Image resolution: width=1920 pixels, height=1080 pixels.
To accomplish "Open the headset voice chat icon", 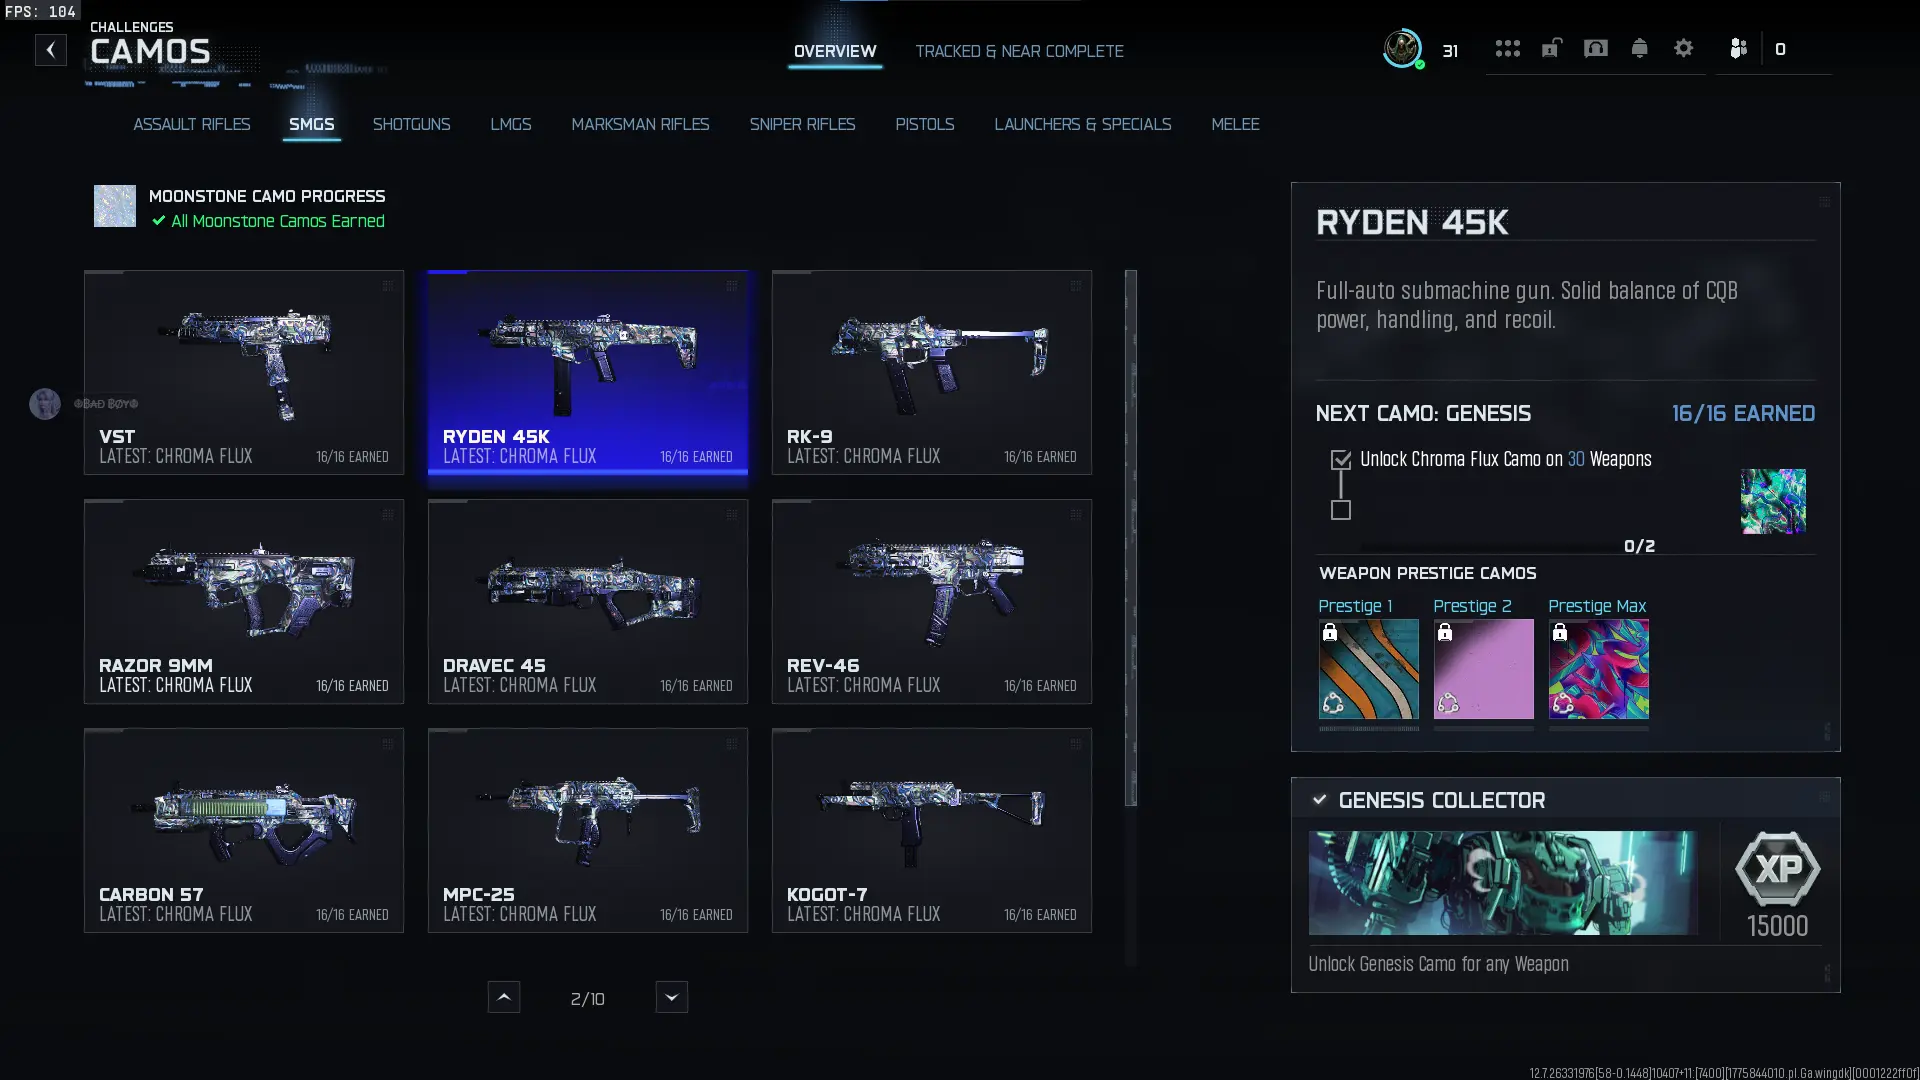I will (1595, 48).
